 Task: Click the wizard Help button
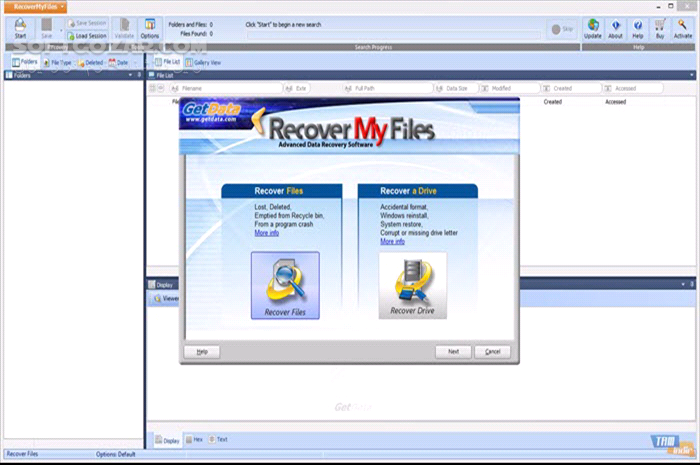[x=202, y=352]
